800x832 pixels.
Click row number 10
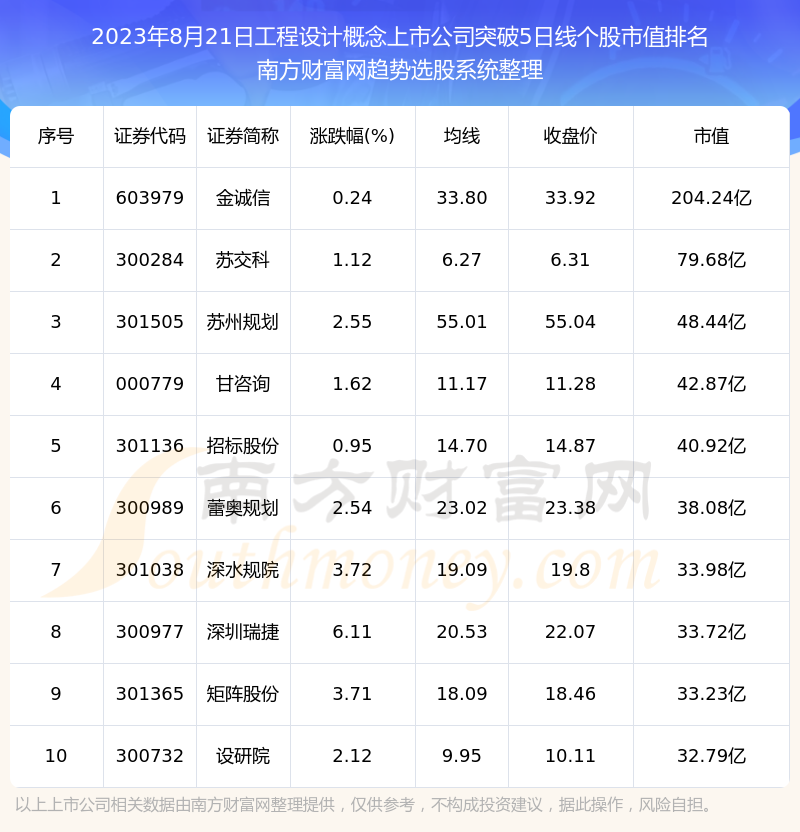pyautogui.click(x=56, y=756)
